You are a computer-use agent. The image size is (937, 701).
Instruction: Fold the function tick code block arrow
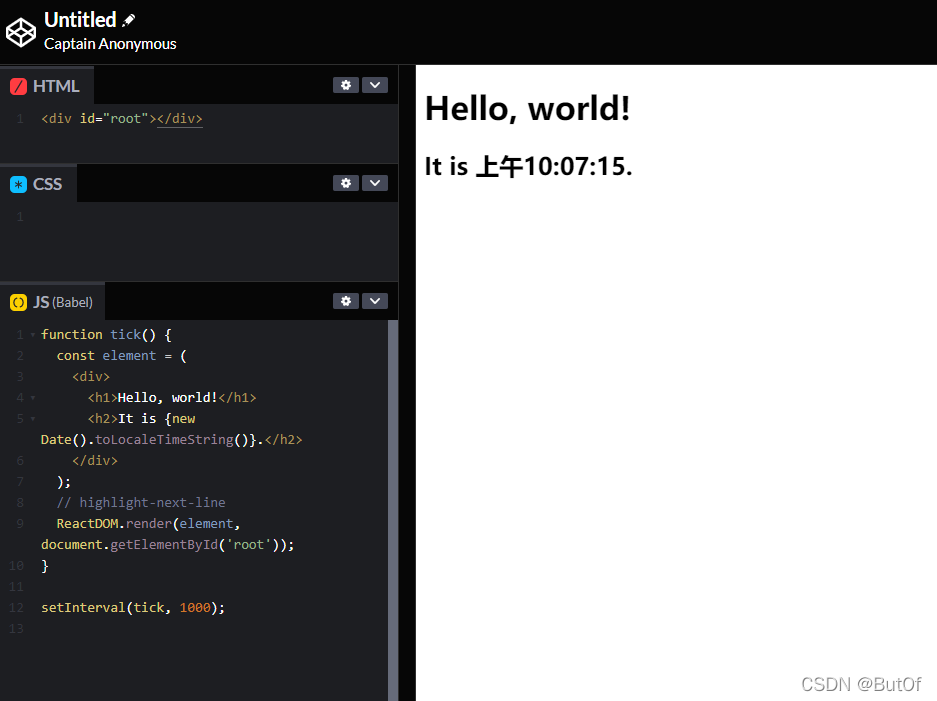click(x=33, y=335)
